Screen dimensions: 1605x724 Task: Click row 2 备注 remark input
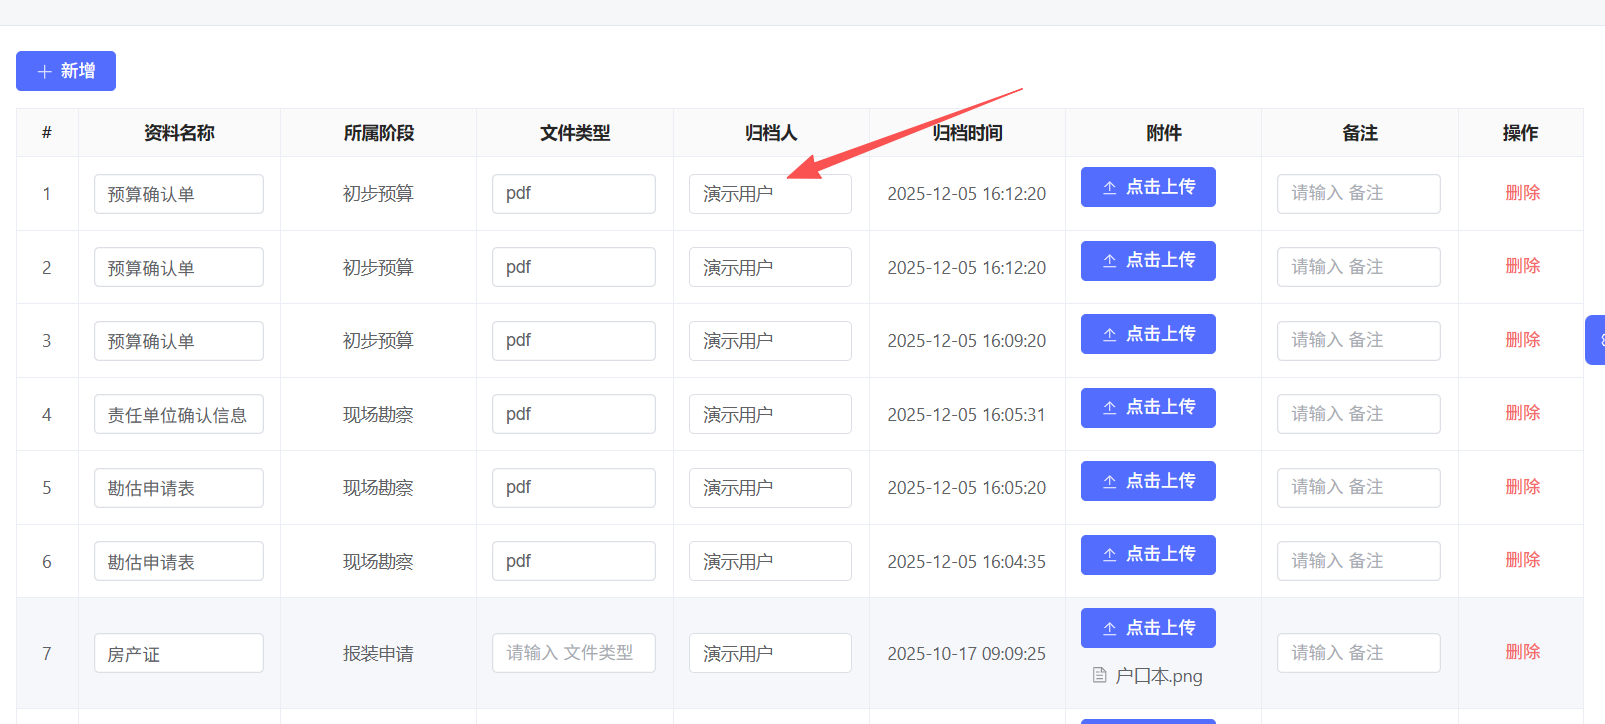point(1358,267)
